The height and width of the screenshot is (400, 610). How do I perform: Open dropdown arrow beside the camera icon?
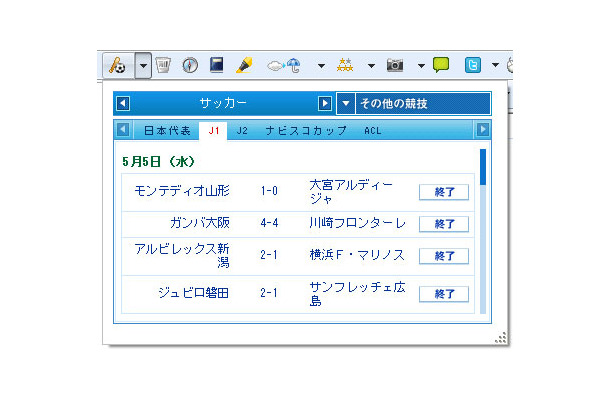point(421,65)
